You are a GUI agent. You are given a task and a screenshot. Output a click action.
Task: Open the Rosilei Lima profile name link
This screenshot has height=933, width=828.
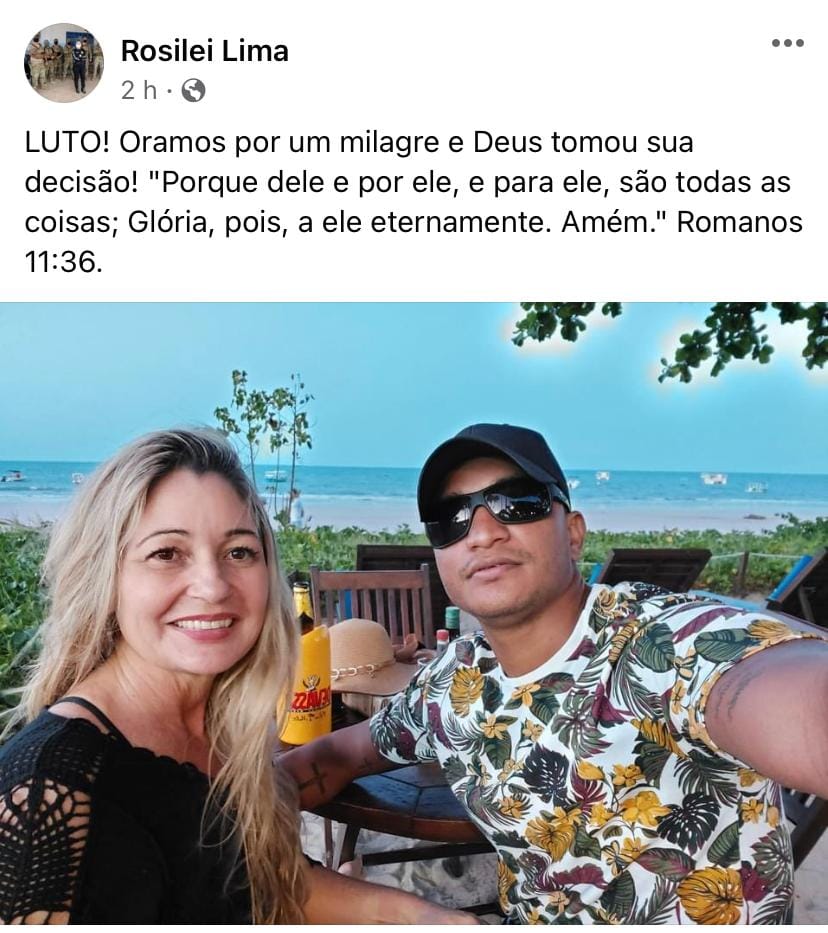tap(205, 51)
